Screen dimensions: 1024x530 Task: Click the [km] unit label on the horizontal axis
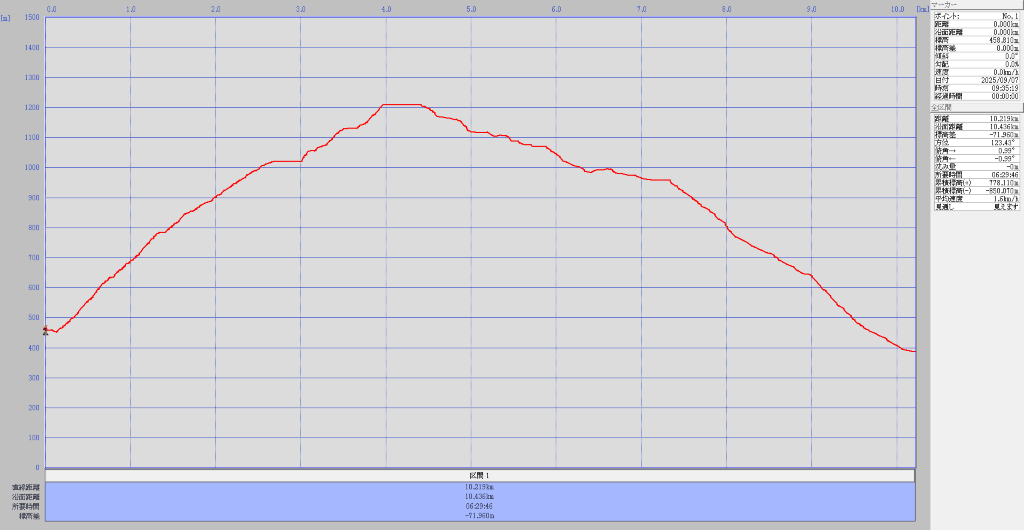(x=922, y=9)
